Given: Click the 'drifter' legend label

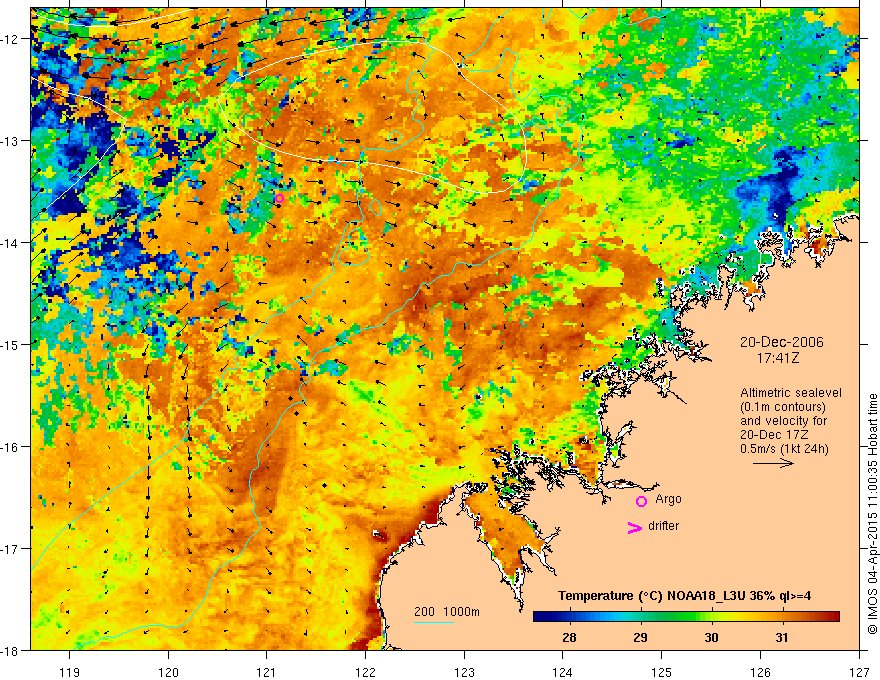Looking at the screenshot, I should coord(663,526).
